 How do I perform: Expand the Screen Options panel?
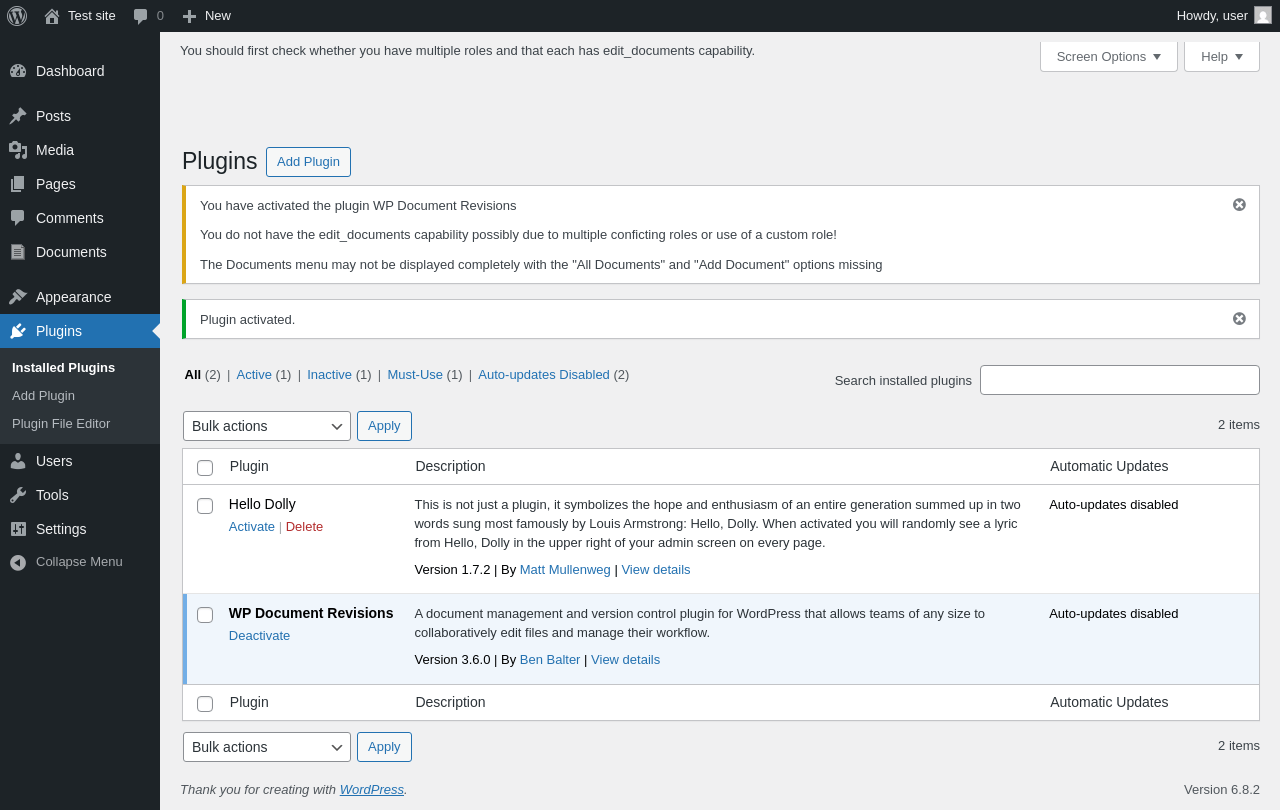(1108, 56)
